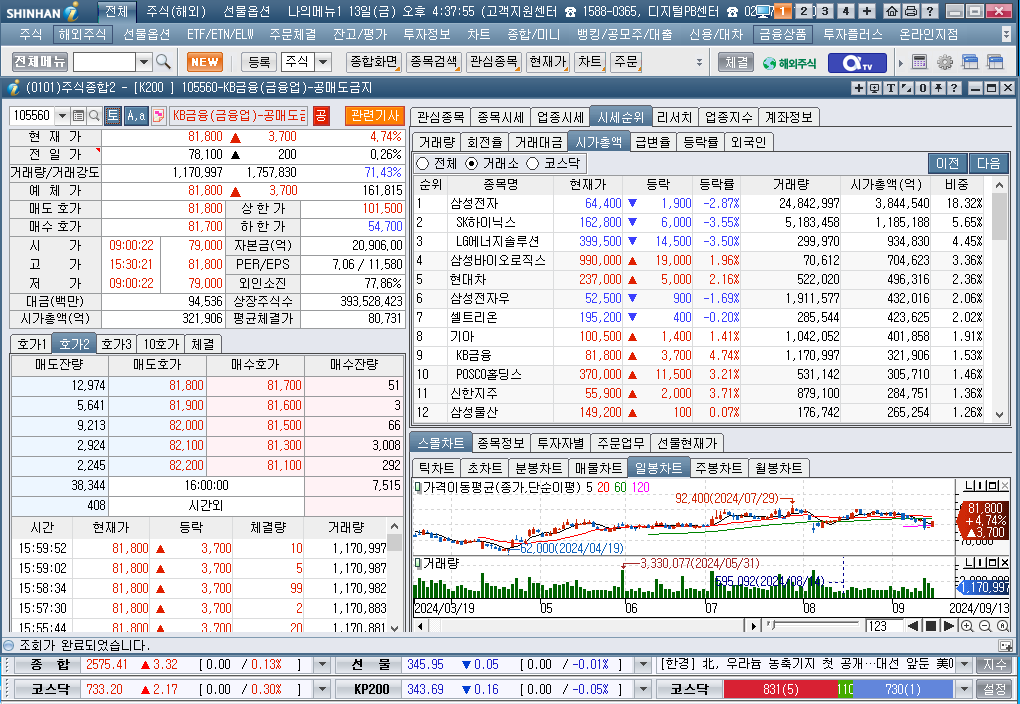1020x704 pixels.
Task: Switch to the 거래대금 ranking tab
Action: click(x=539, y=142)
